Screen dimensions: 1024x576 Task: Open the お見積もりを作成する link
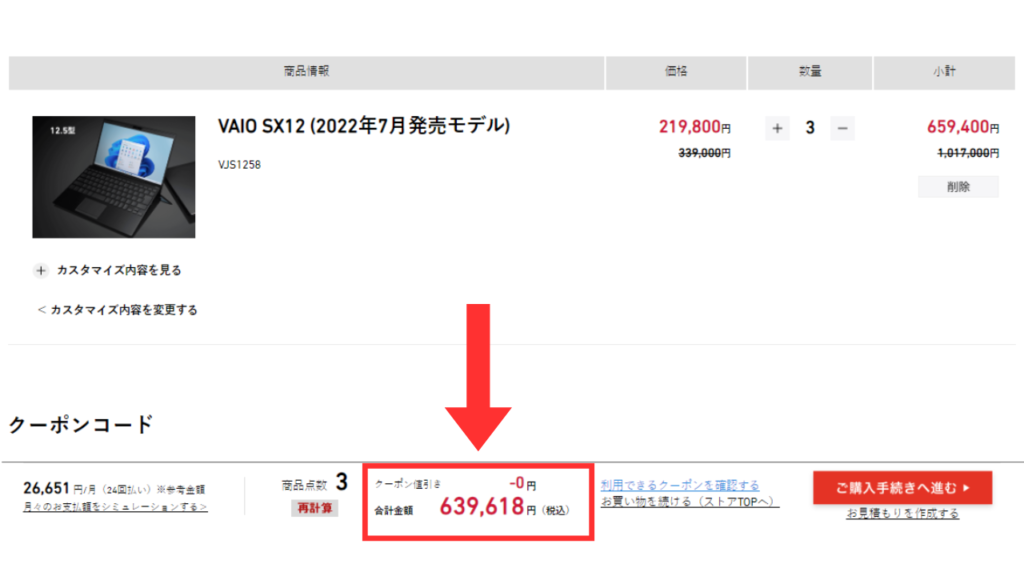pos(902,514)
